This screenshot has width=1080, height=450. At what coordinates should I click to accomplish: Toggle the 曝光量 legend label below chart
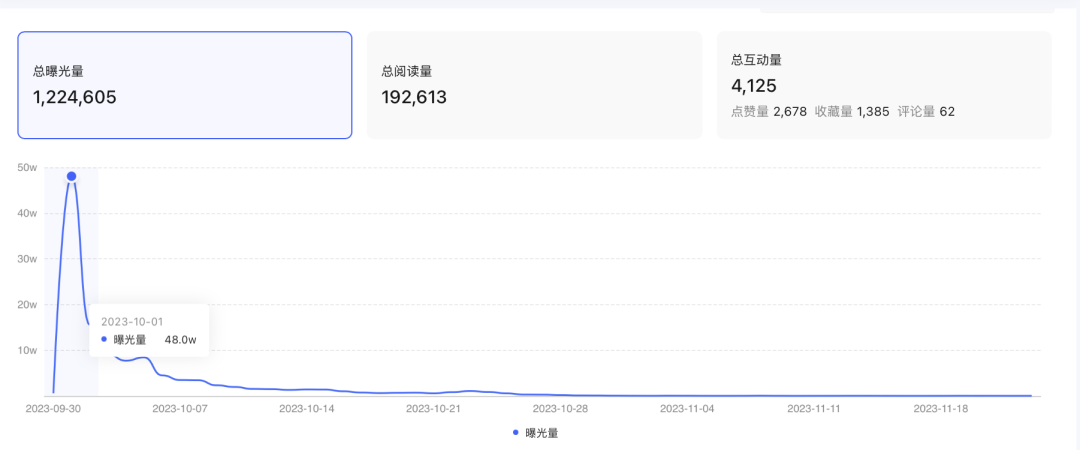pyautogui.click(x=542, y=433)
